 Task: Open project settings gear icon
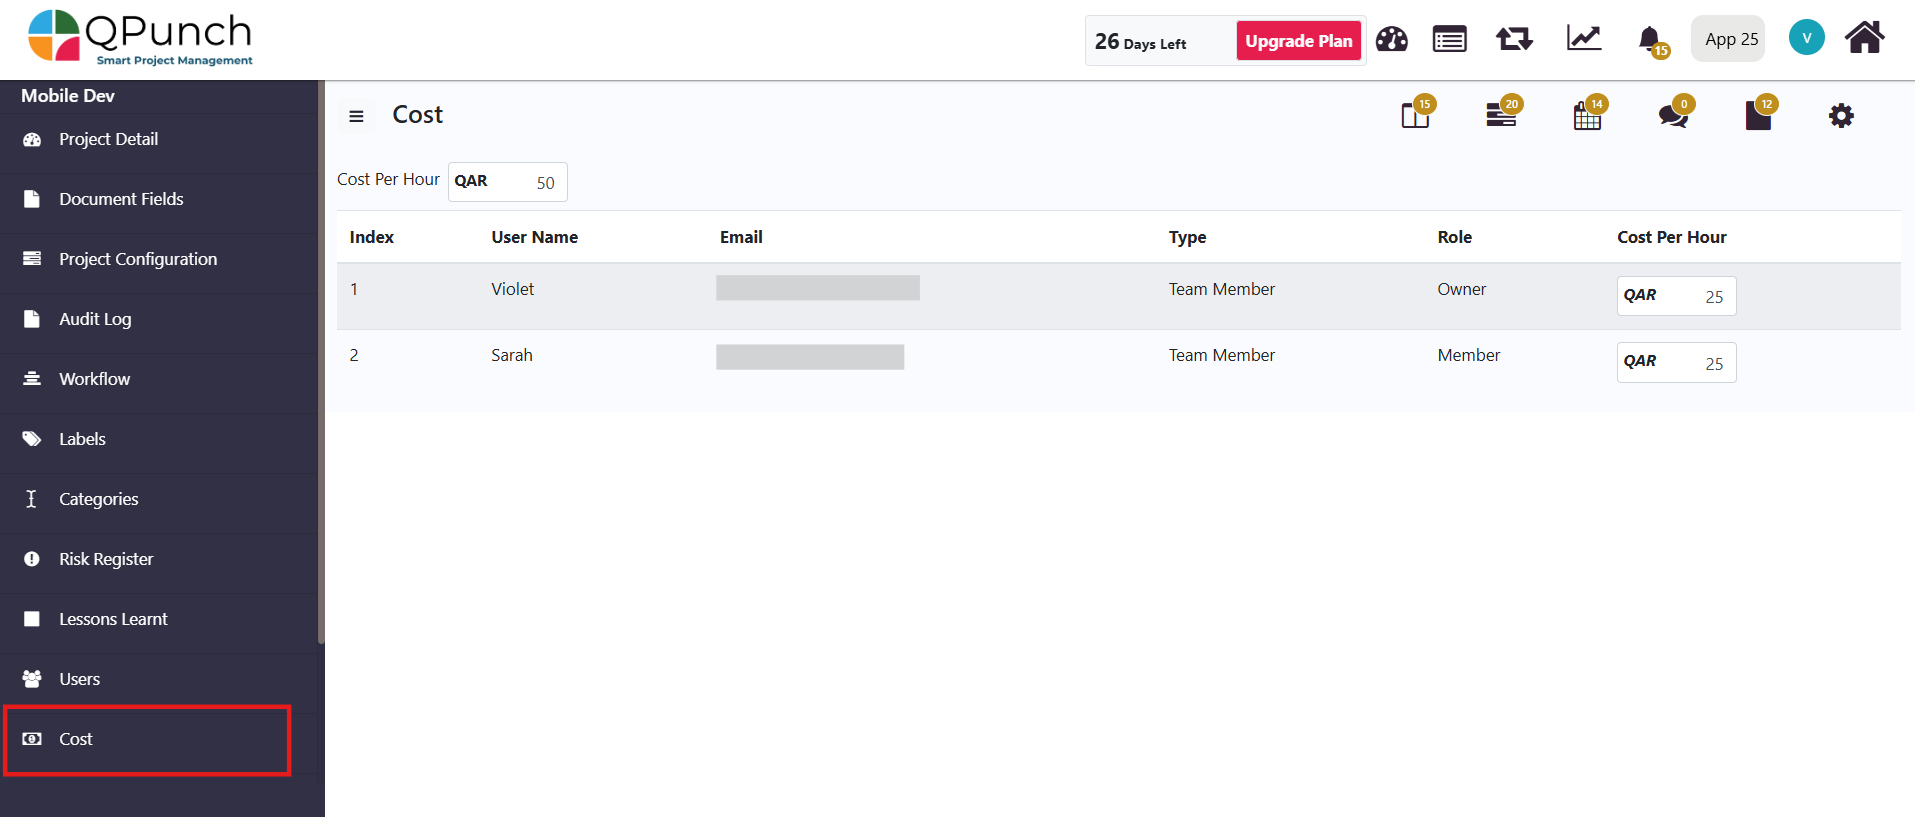tap(1841, 116)
